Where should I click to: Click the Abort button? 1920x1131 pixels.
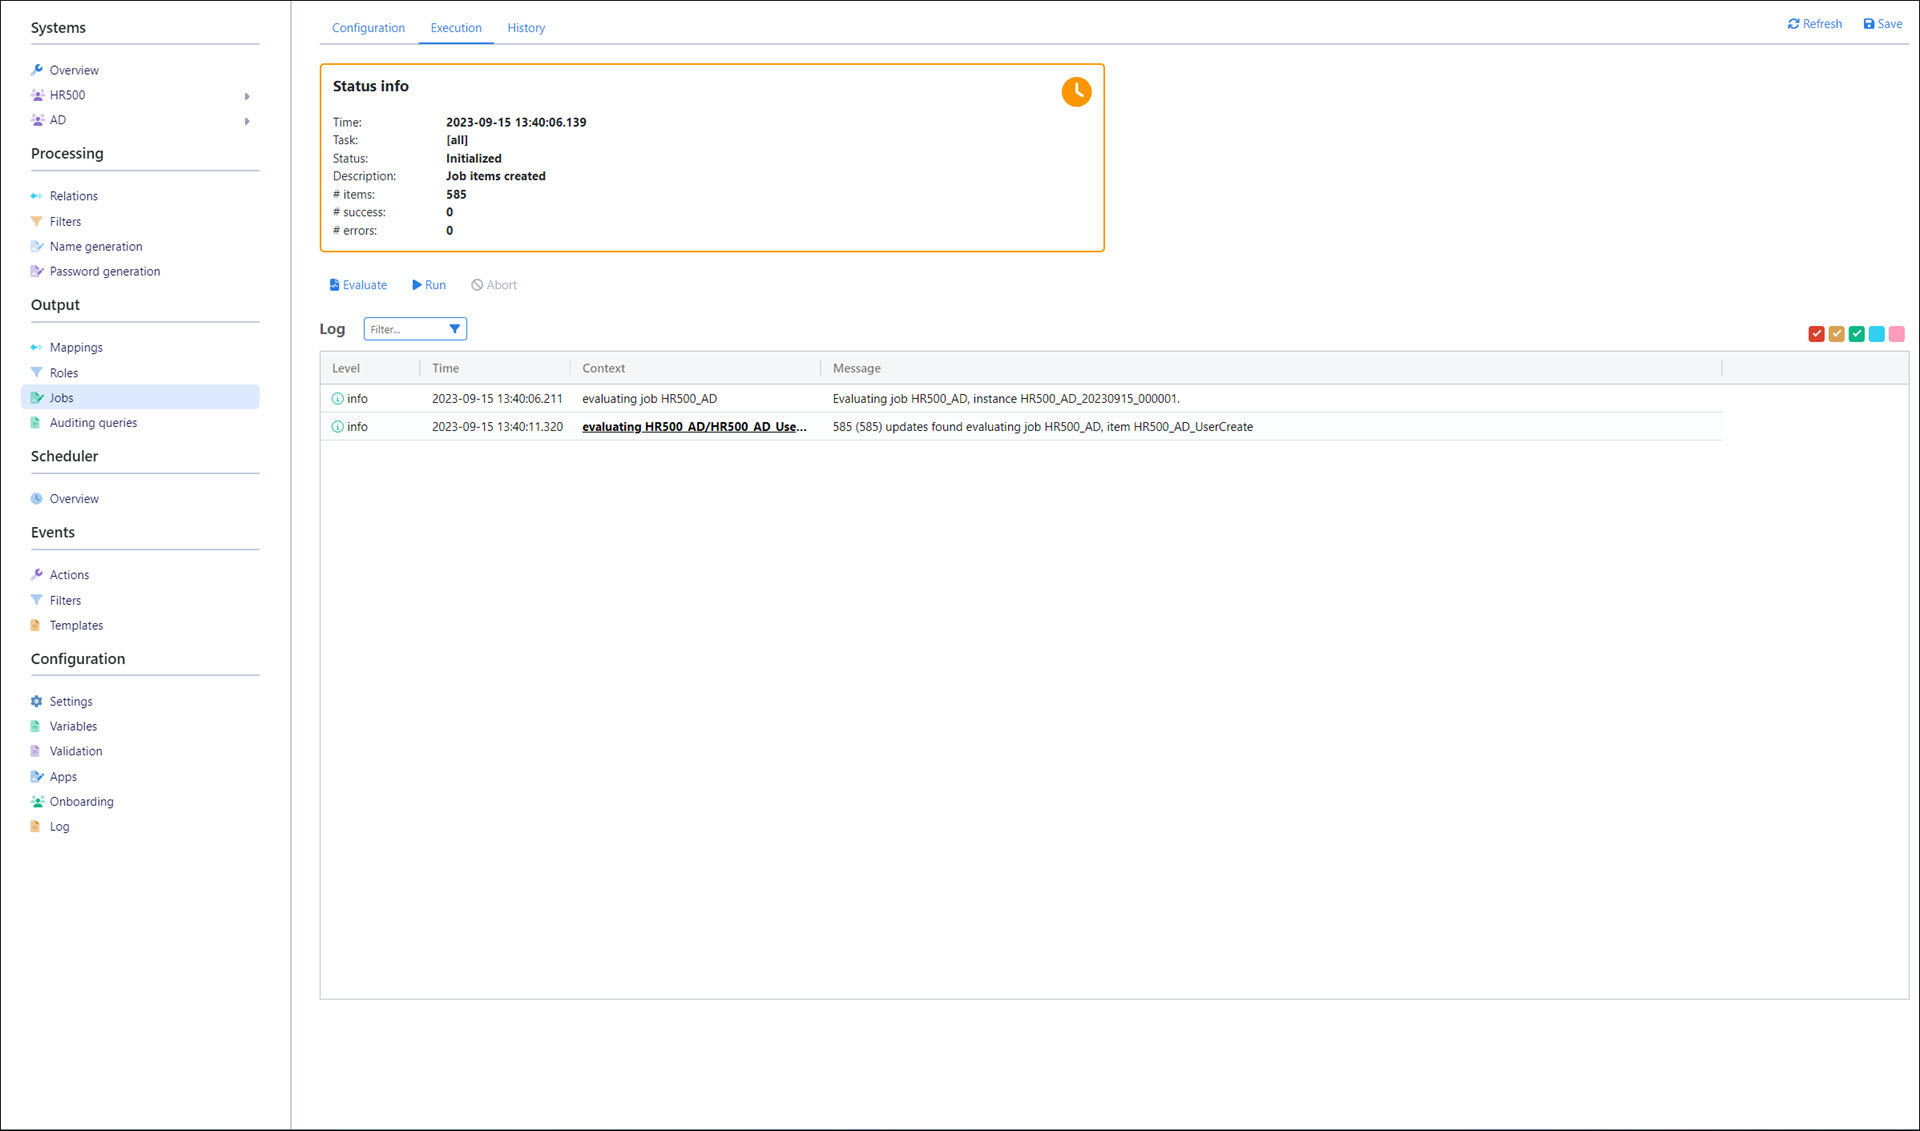tap(494, 285)
